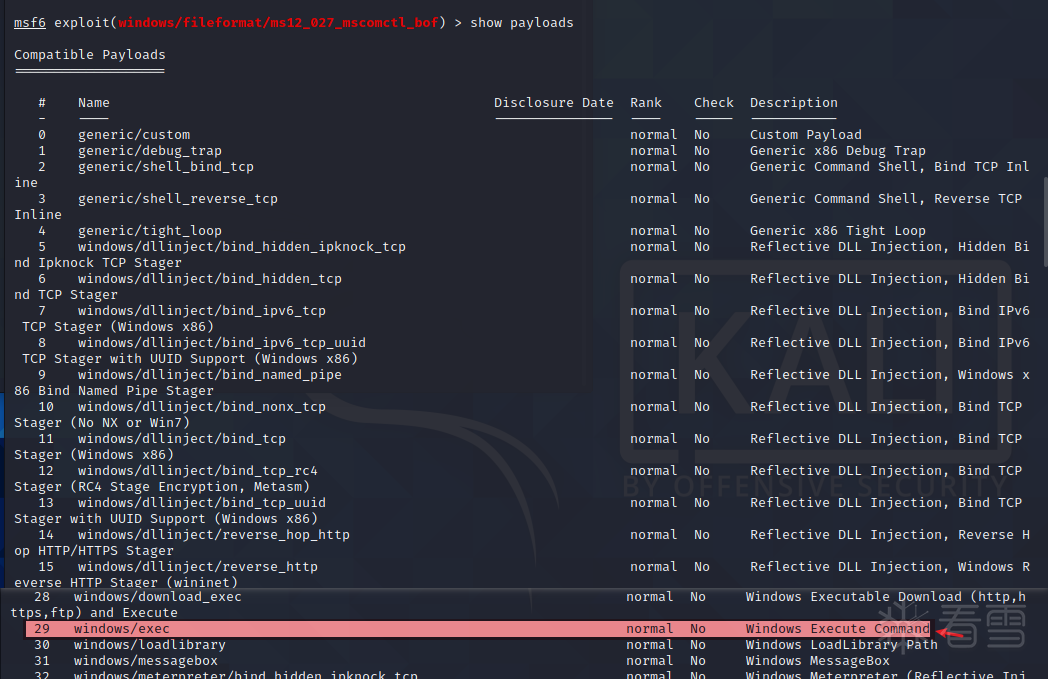
Task: Select the windows/dllinject/reverse_http payload
Action: (198, 567)
